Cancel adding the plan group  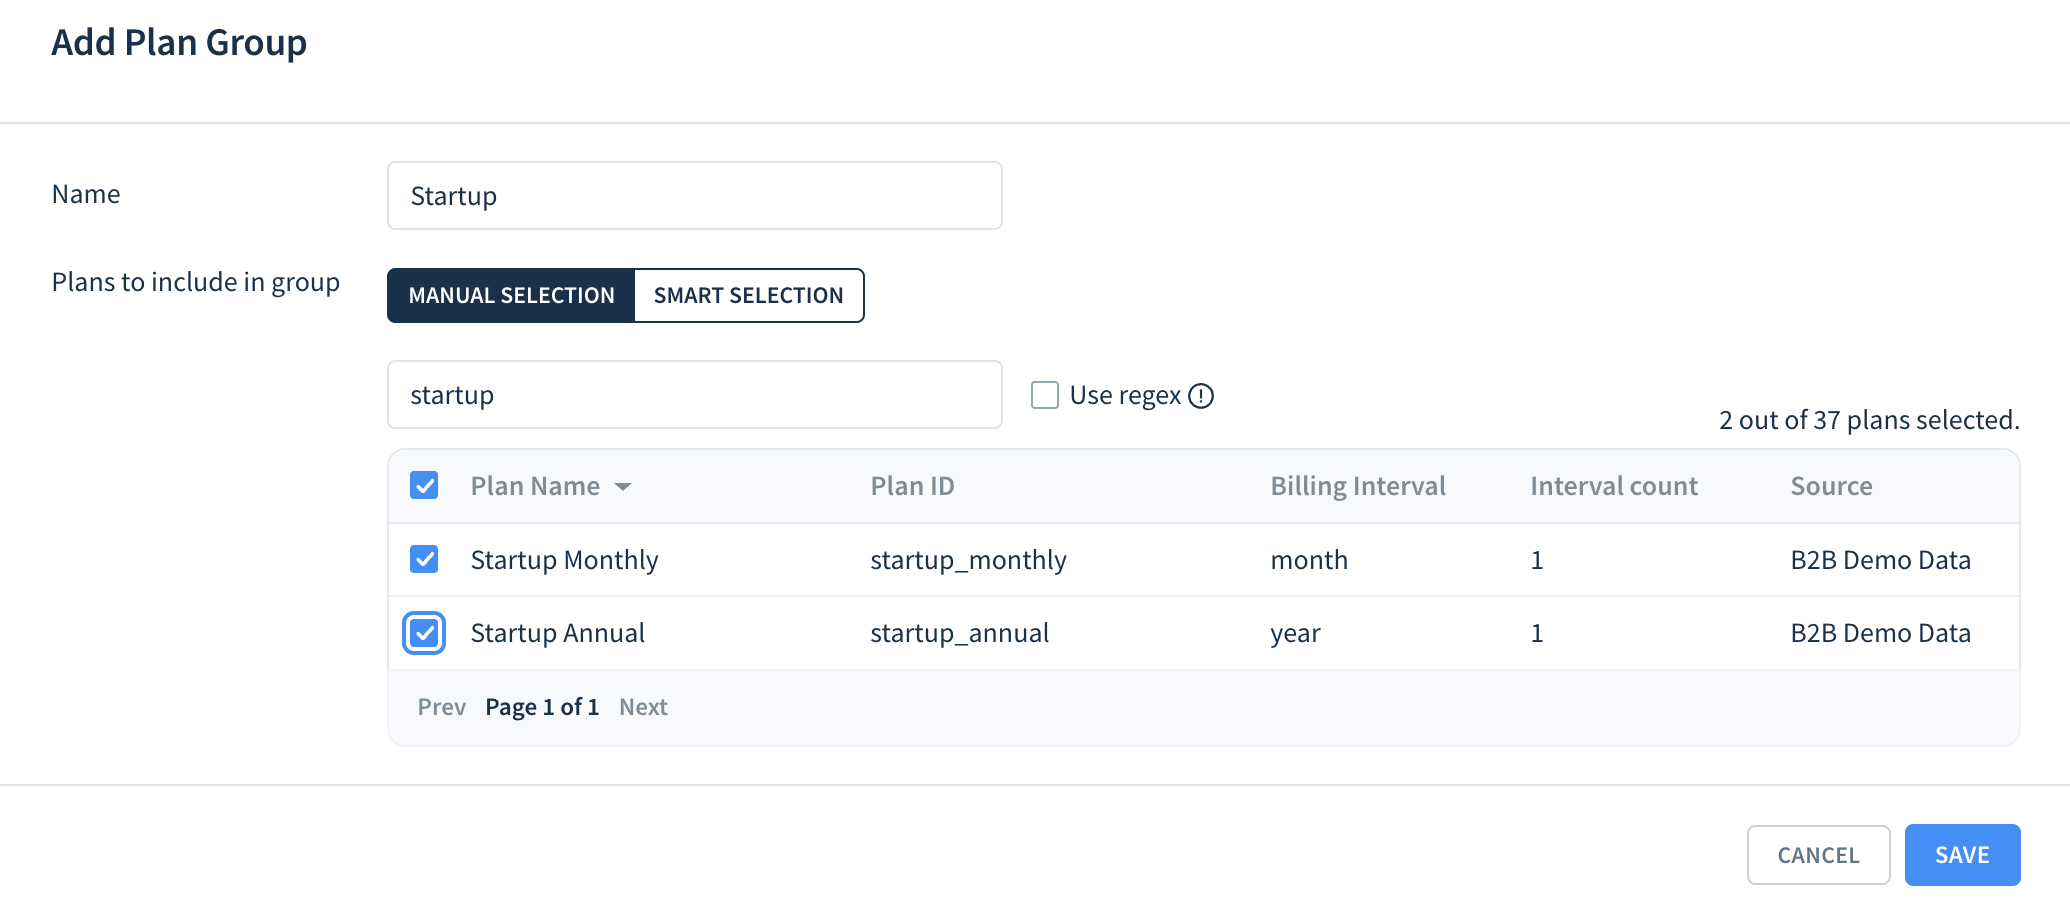tap(1818, 855)
